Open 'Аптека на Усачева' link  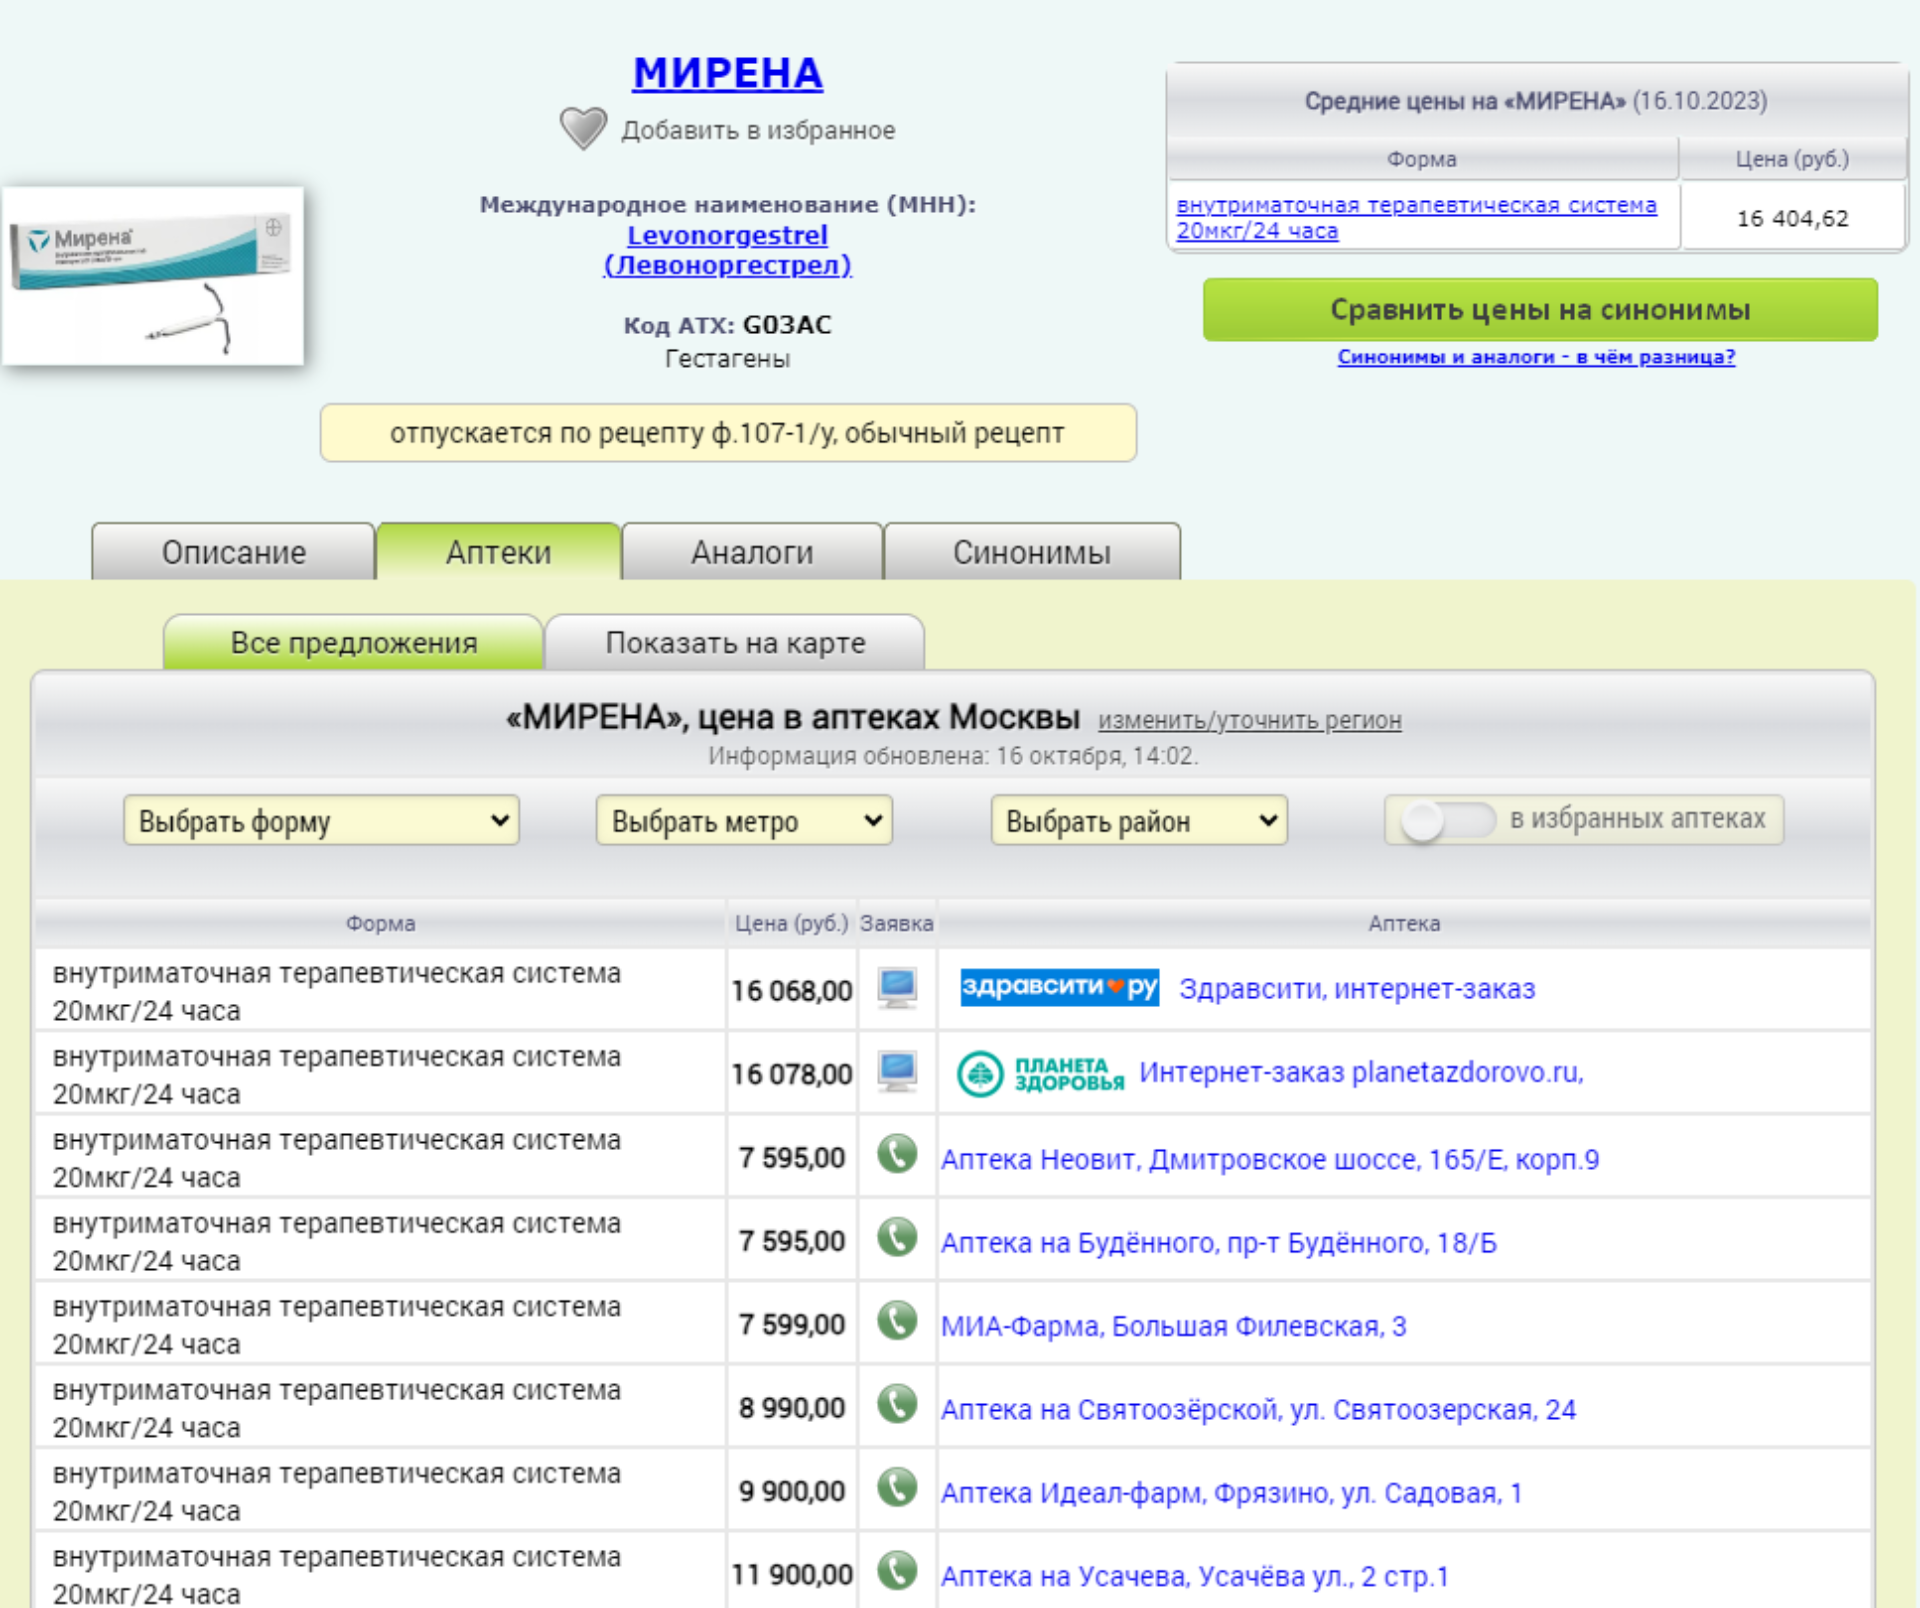(1195, 1577)
